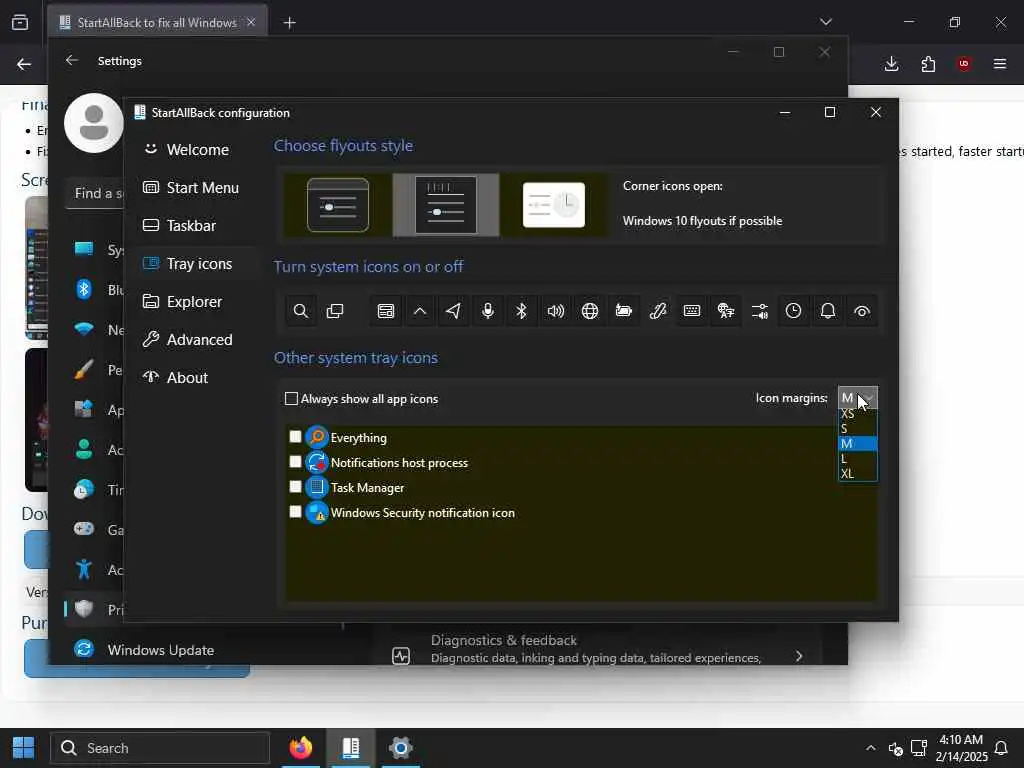Open the Icon margins combo box
Viewport: 1024px width, 768px height.
[x=857, y=398]
